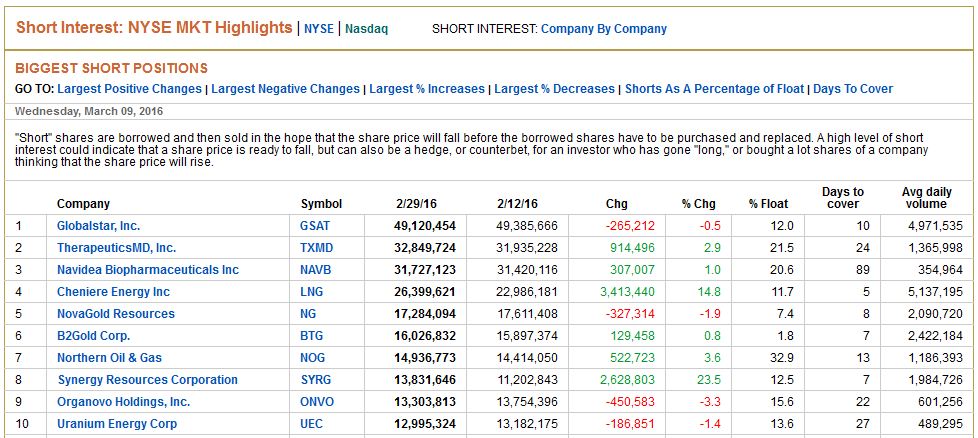Click the TXMD ticker symbol
Image resolution: width=978 pixels, height=438 pixels.
[319, 248]
